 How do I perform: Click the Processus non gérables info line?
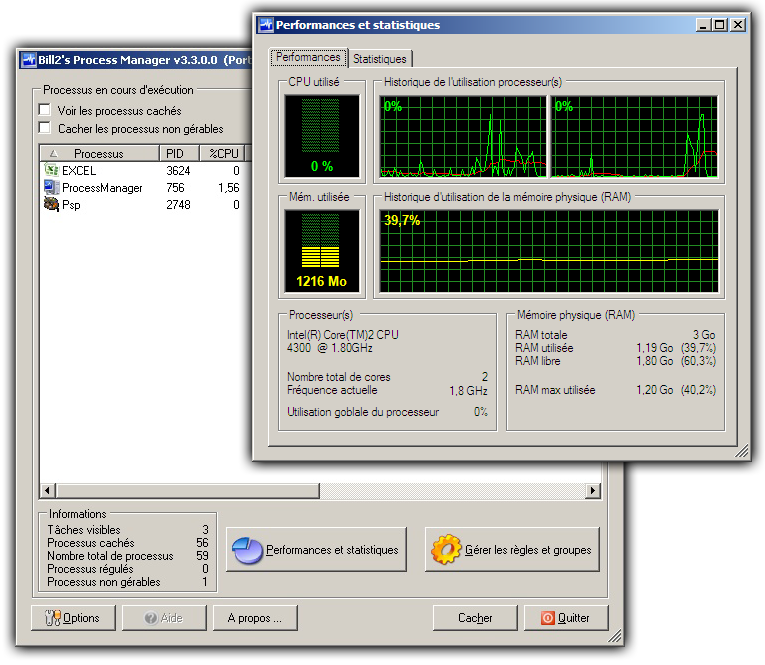click(x=128, y=582)
